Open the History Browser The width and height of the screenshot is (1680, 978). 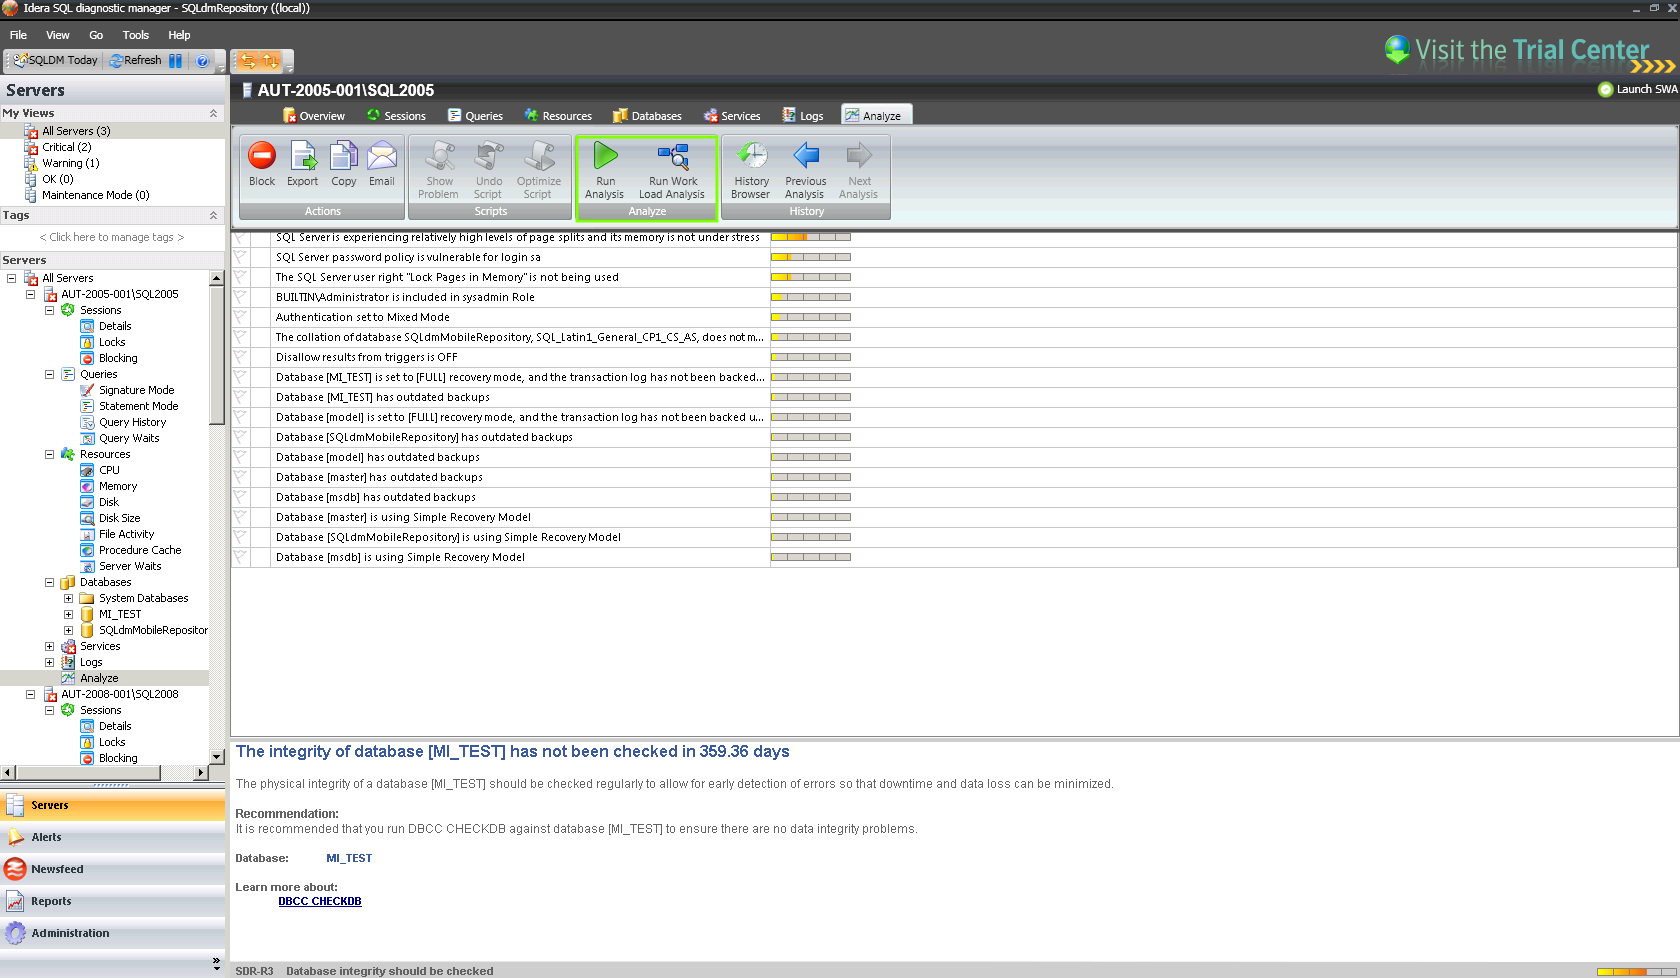tap(751, 171)
